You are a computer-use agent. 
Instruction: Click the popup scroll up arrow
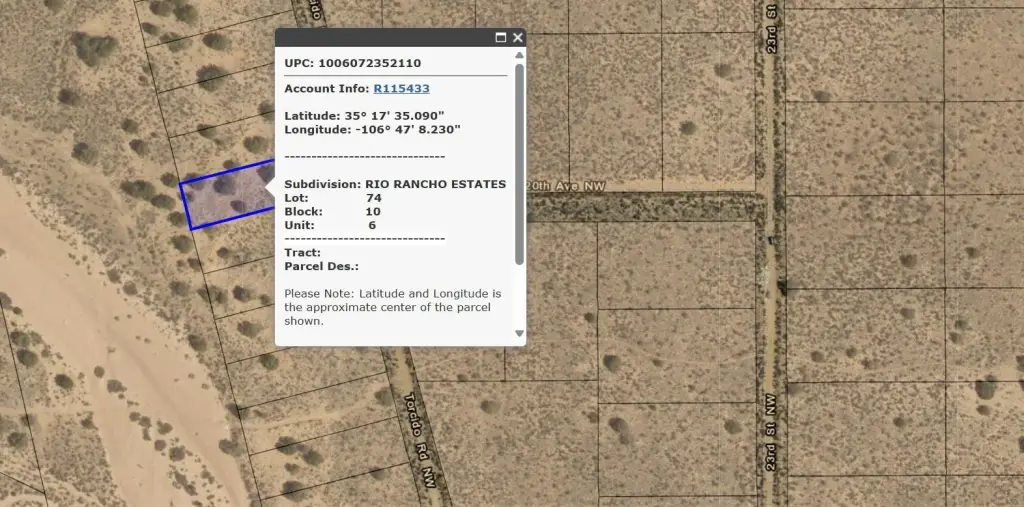pyautogui.click(x=519, y=56)
